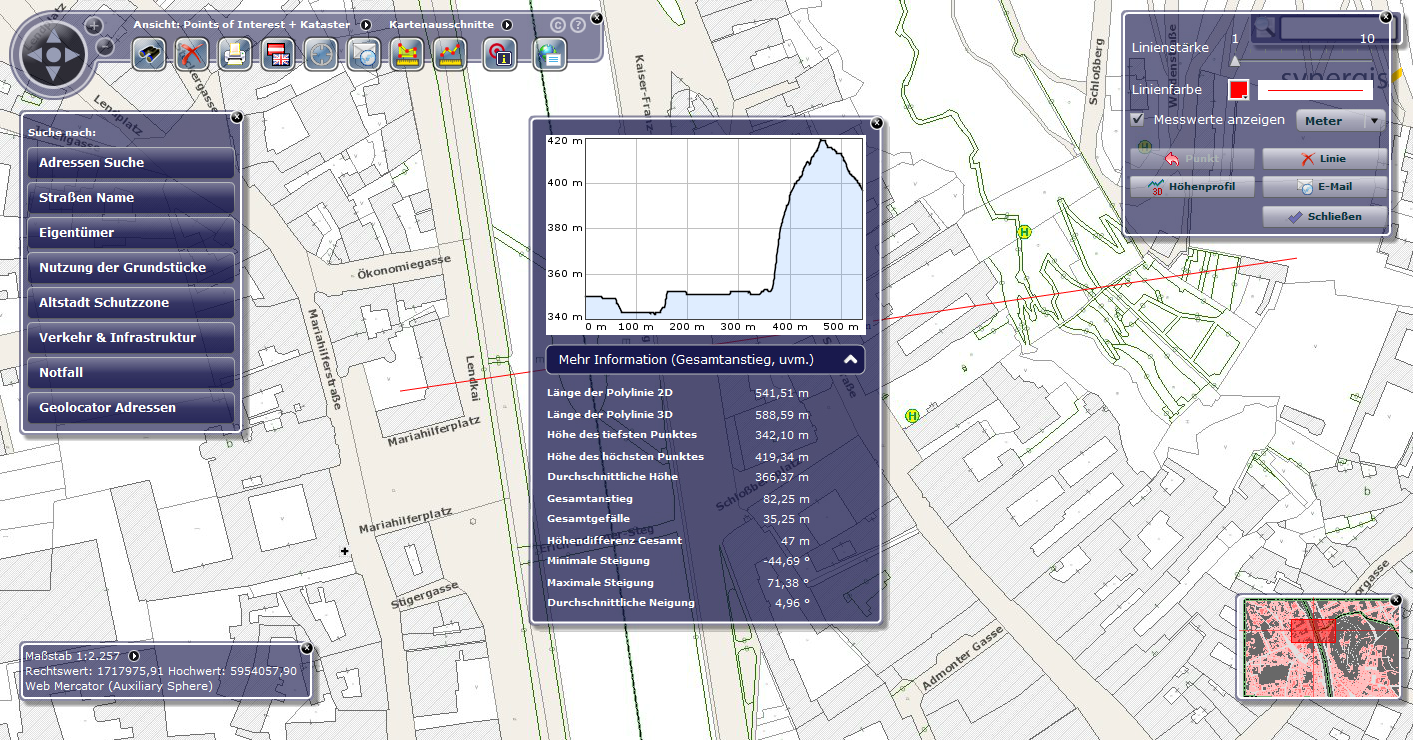This screenshot has height=740, width=1413.
Task: Expand the Ansicht view selector arrow
Action: point(366,25)
